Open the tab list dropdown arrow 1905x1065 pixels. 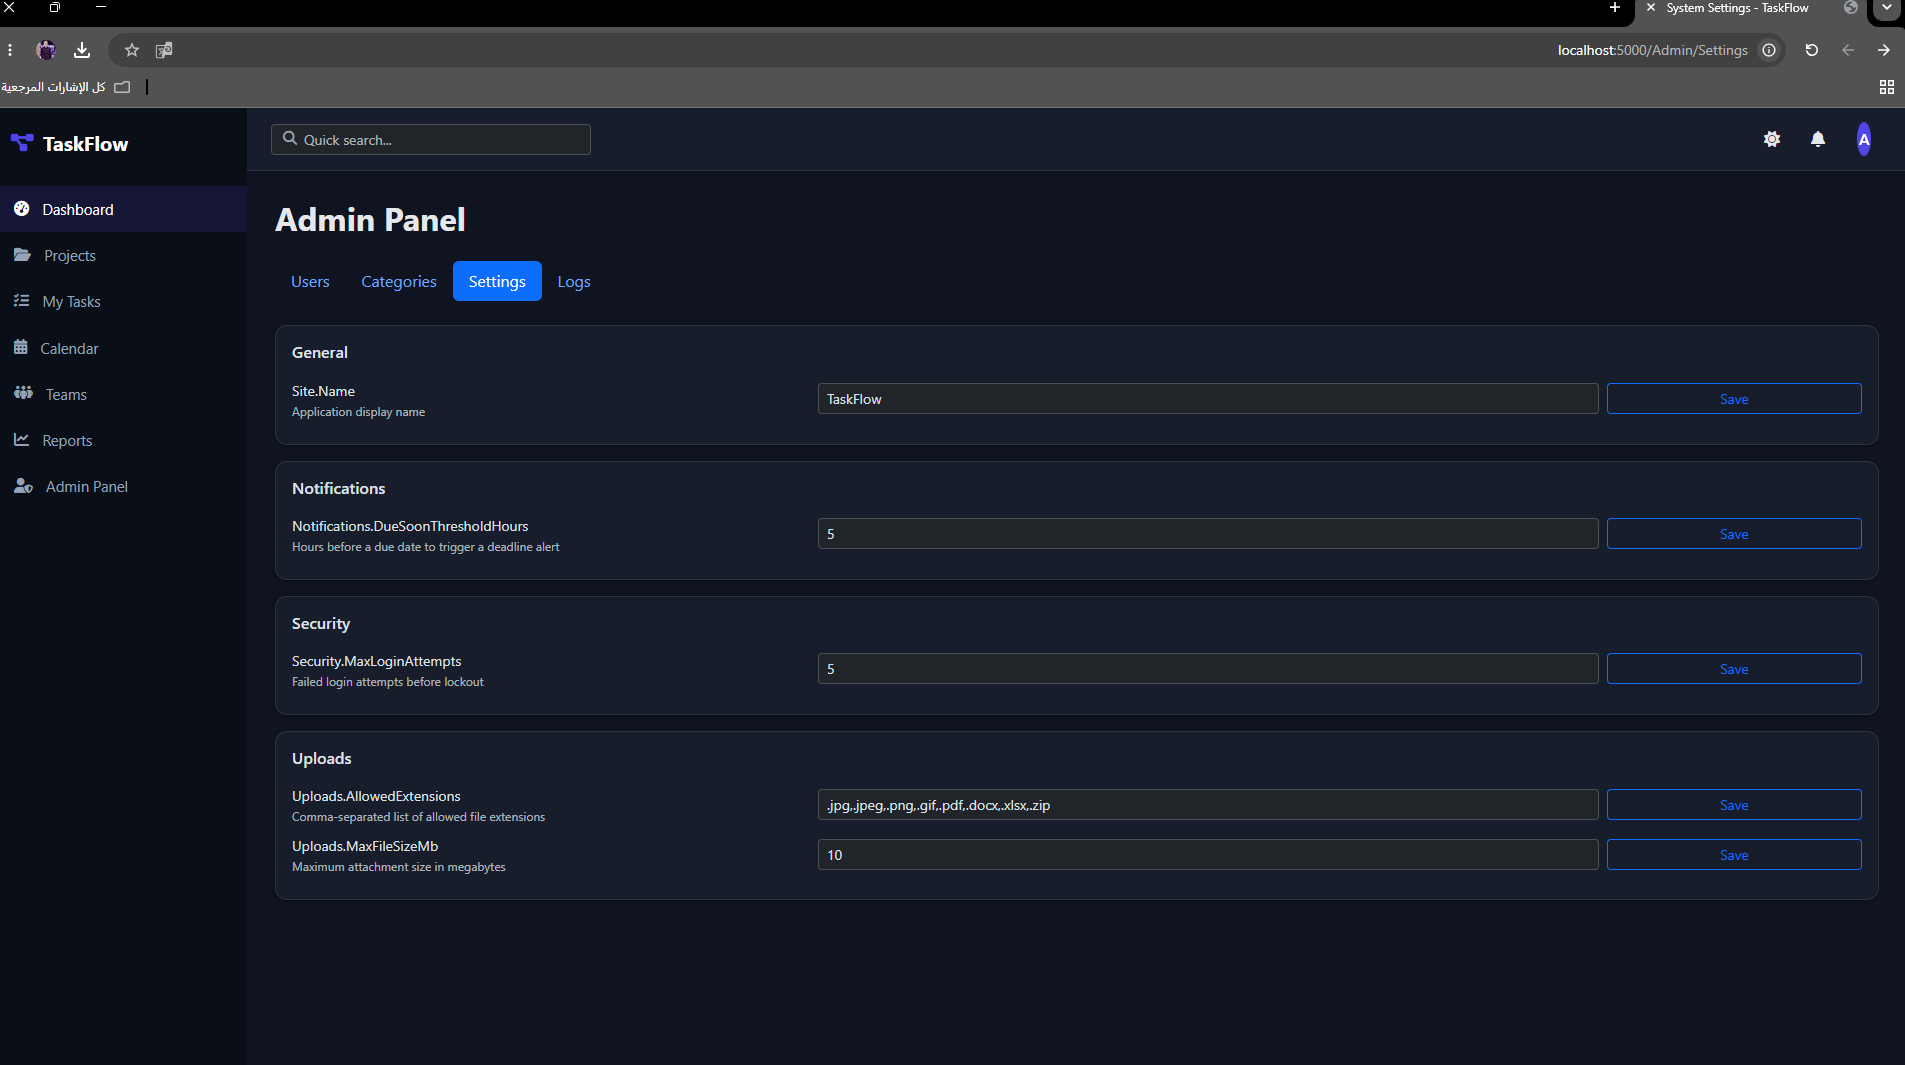pyautogui.click(x=1886, y=8)
